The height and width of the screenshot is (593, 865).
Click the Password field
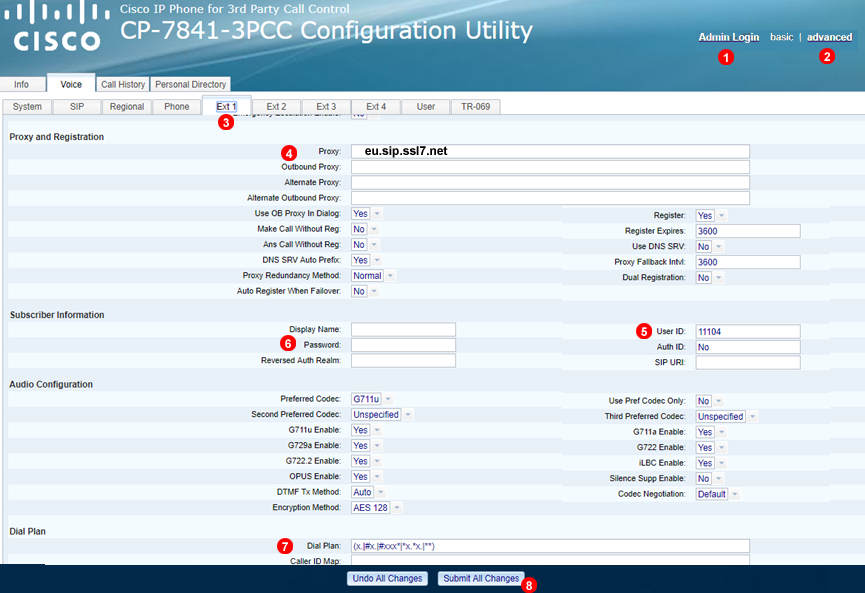(x=403, y=345)
